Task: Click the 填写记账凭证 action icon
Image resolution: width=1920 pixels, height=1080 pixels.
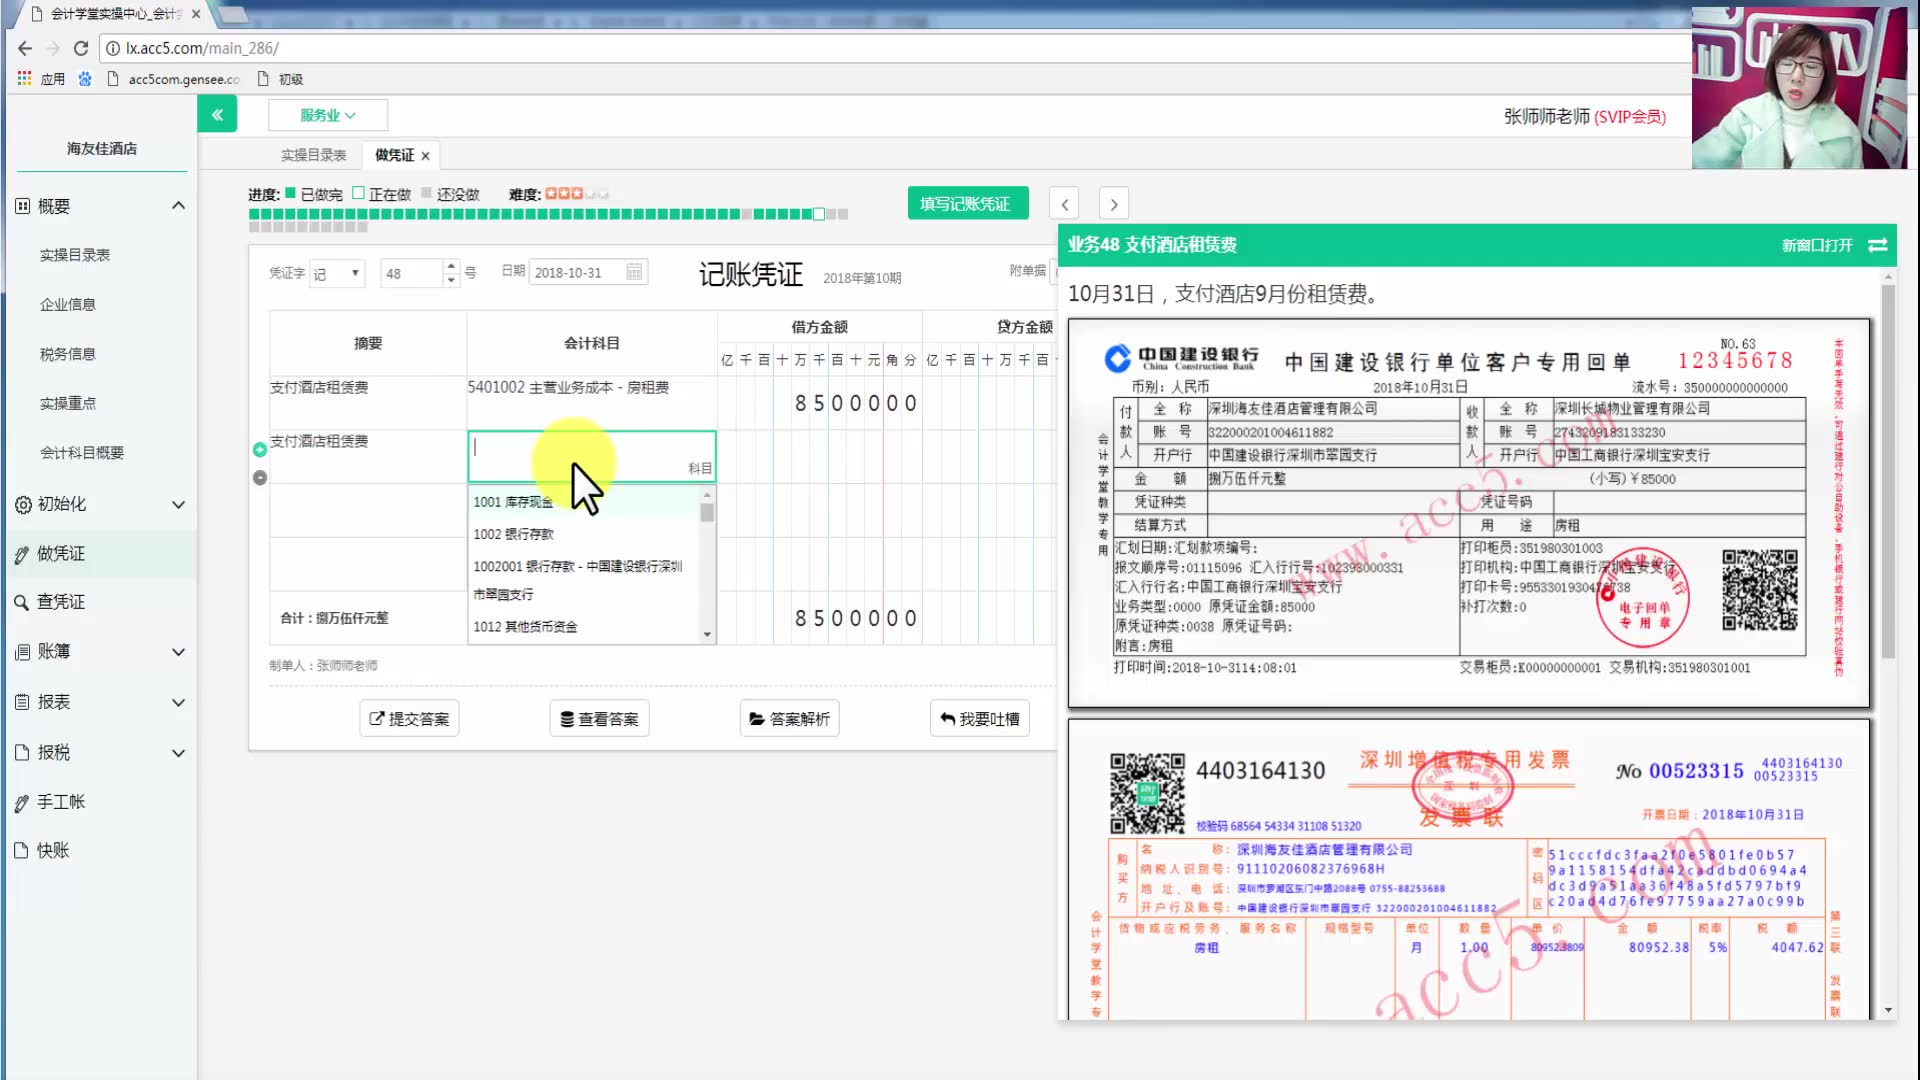Action: click(x=965, y=203)
